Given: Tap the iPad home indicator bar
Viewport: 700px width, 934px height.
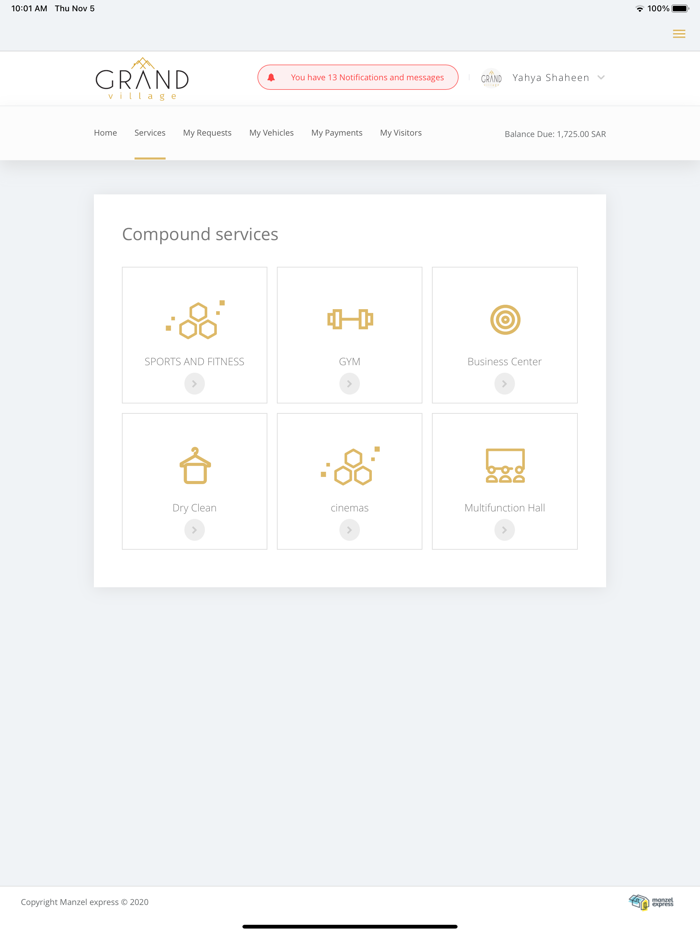Looking at the screenshot, I should coord(350,926).
